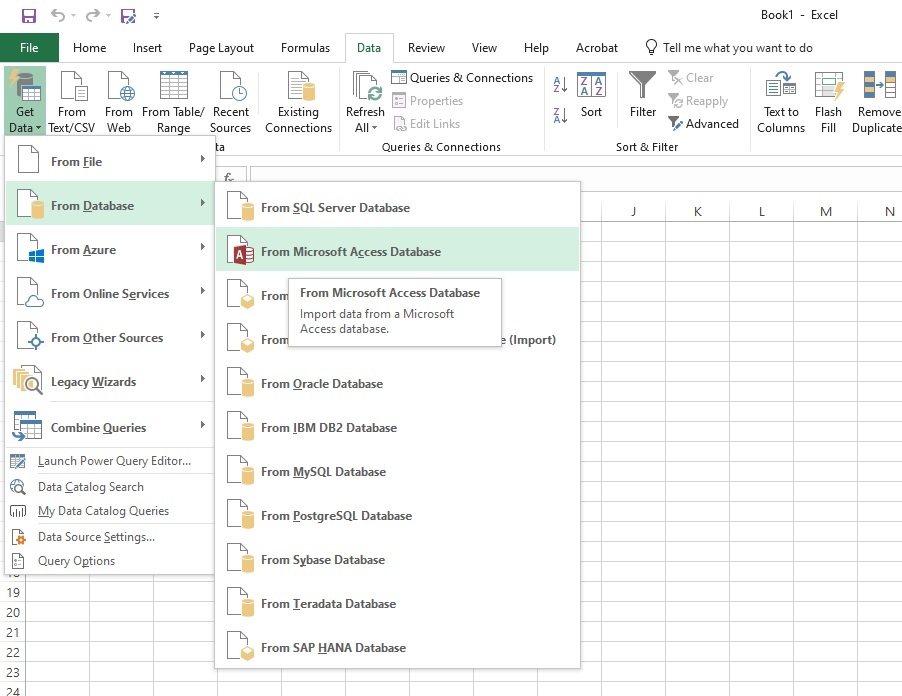Image resolution: width=902 pixels, height=696 pixels.
Task: Select From Oracle Database
Action: pos(398,382)
